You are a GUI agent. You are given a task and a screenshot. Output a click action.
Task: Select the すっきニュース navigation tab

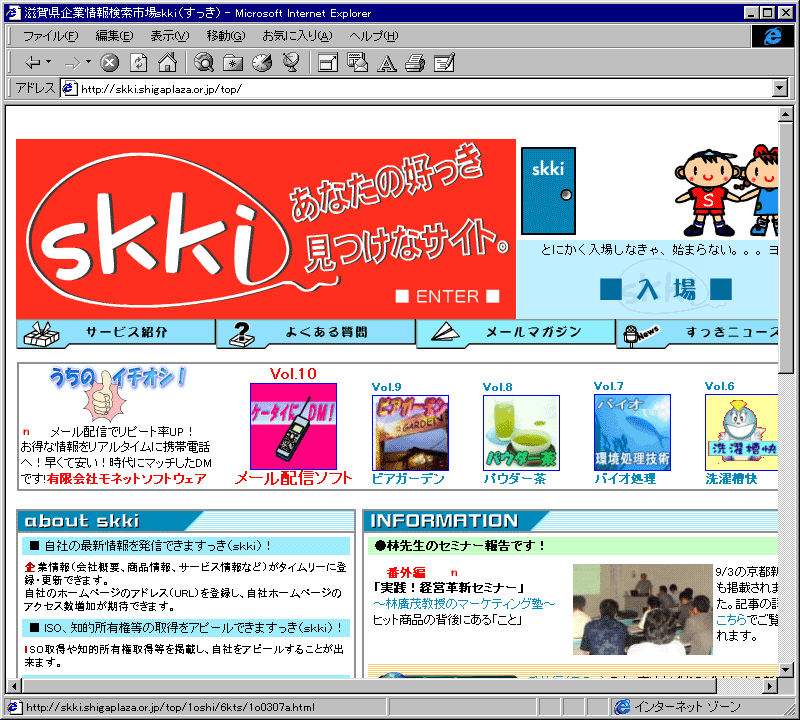697,332
